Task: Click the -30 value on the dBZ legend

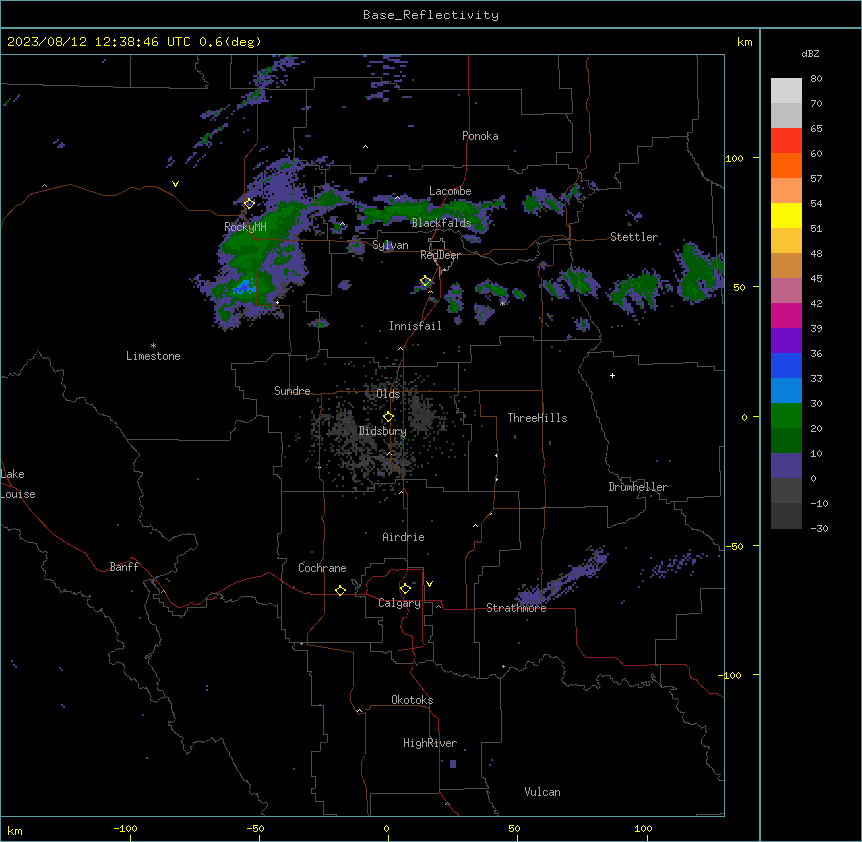Action: pyautogui.click(x=819, y=528)
